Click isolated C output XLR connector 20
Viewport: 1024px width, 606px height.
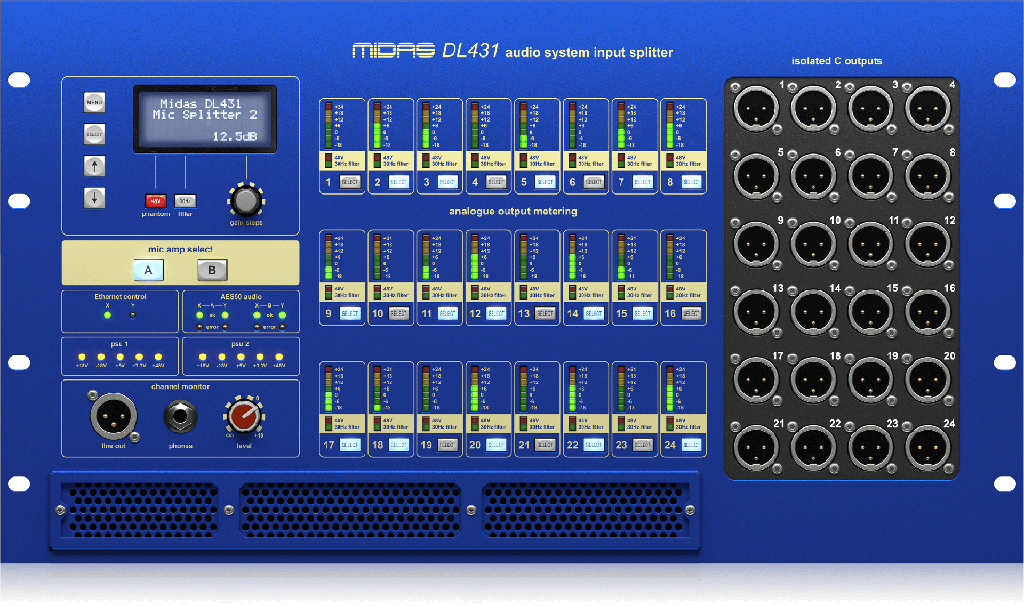point(928,379)
